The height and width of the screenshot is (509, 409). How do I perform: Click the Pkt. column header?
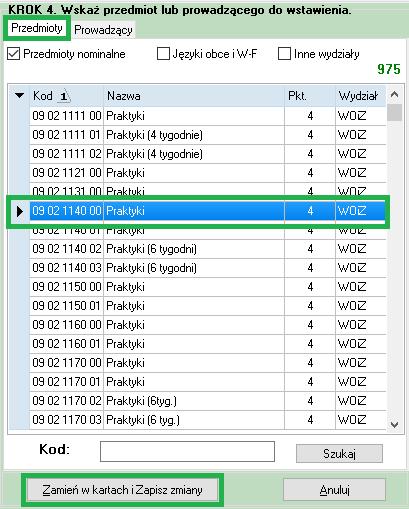pos(310,96)
